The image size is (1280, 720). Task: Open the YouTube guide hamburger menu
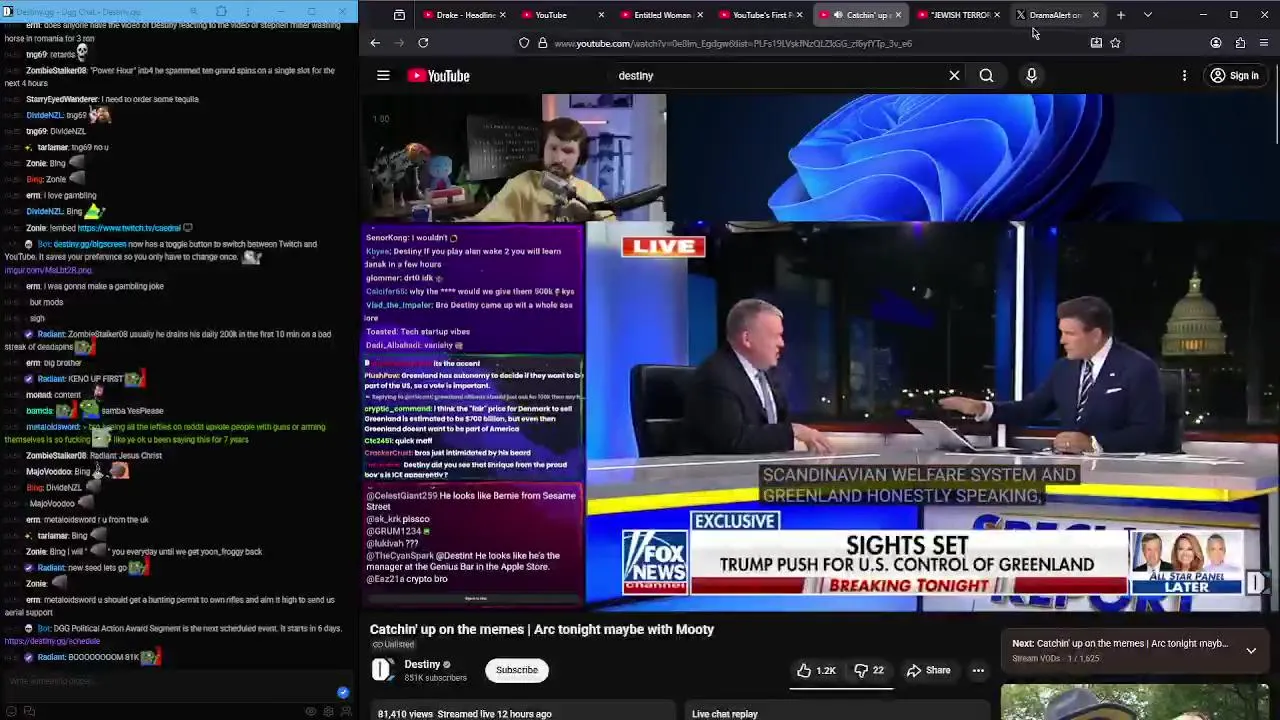[x=383, y=75]
